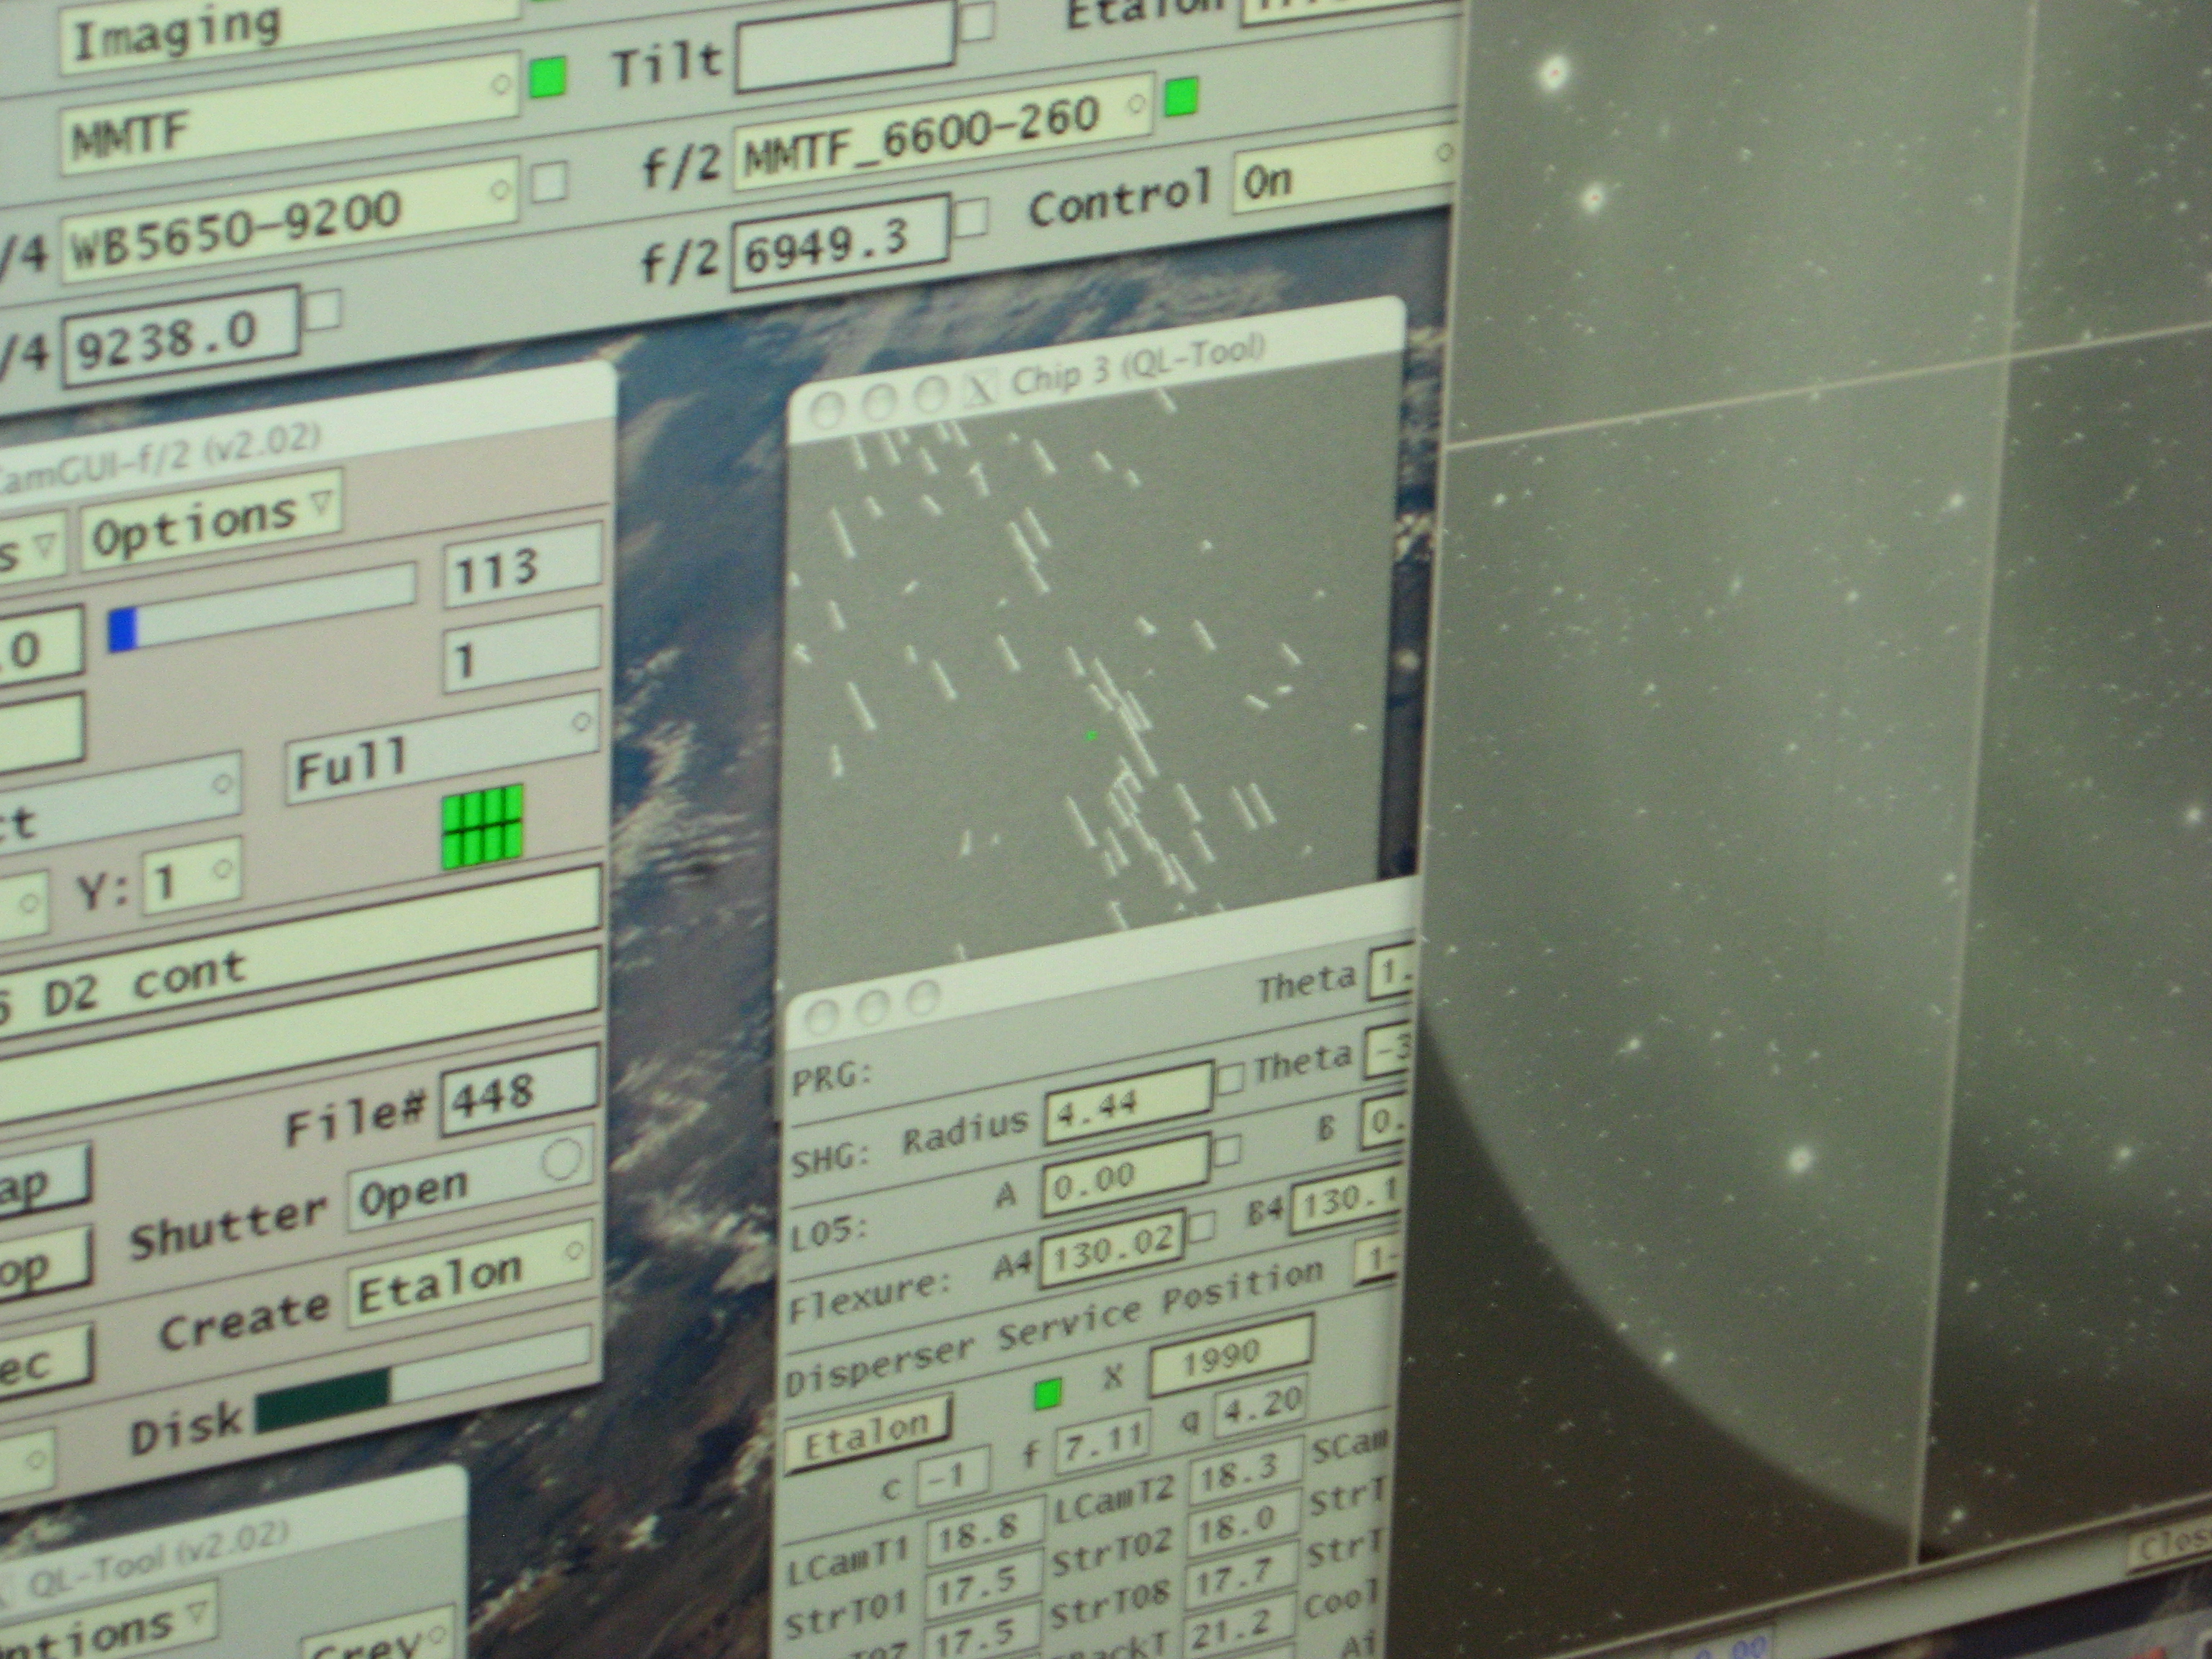Click the round Shutter state indicator
The width and height of the screenshot is (2212, 1659).
tap(560, 1160)
